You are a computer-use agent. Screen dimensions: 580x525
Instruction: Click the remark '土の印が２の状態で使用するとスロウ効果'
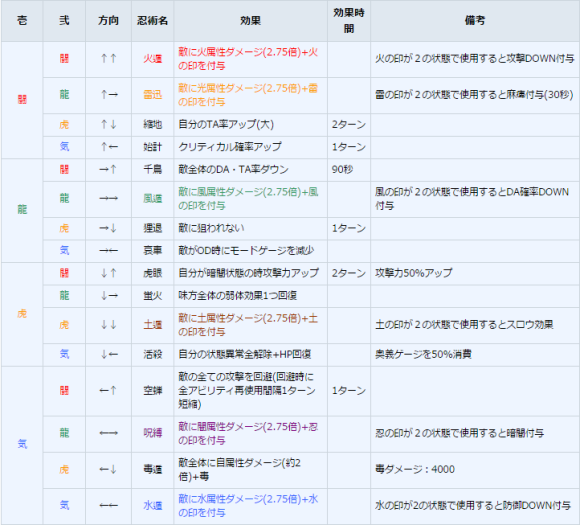[x=464, y=325]
